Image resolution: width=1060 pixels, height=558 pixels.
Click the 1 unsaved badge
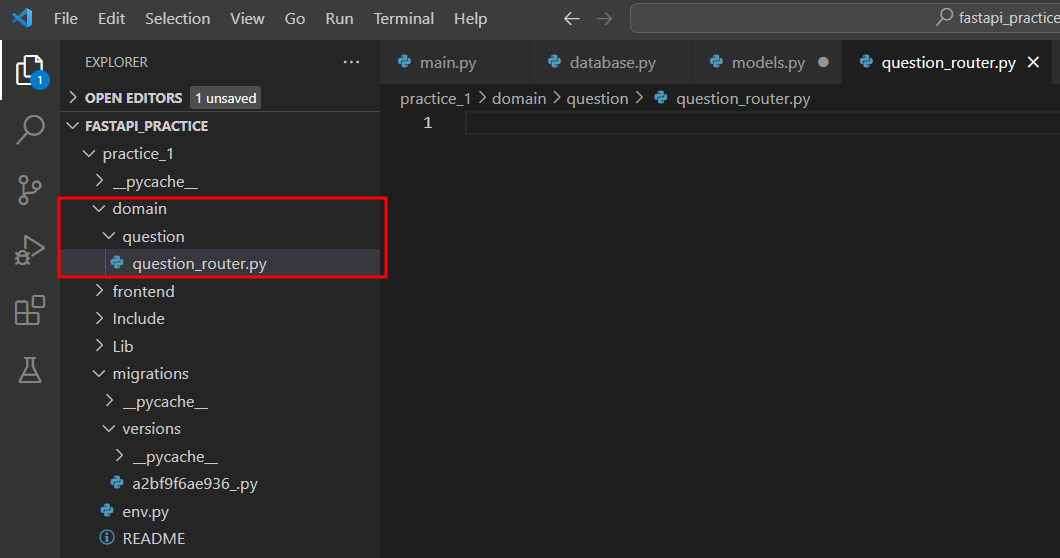click(226, 98)
